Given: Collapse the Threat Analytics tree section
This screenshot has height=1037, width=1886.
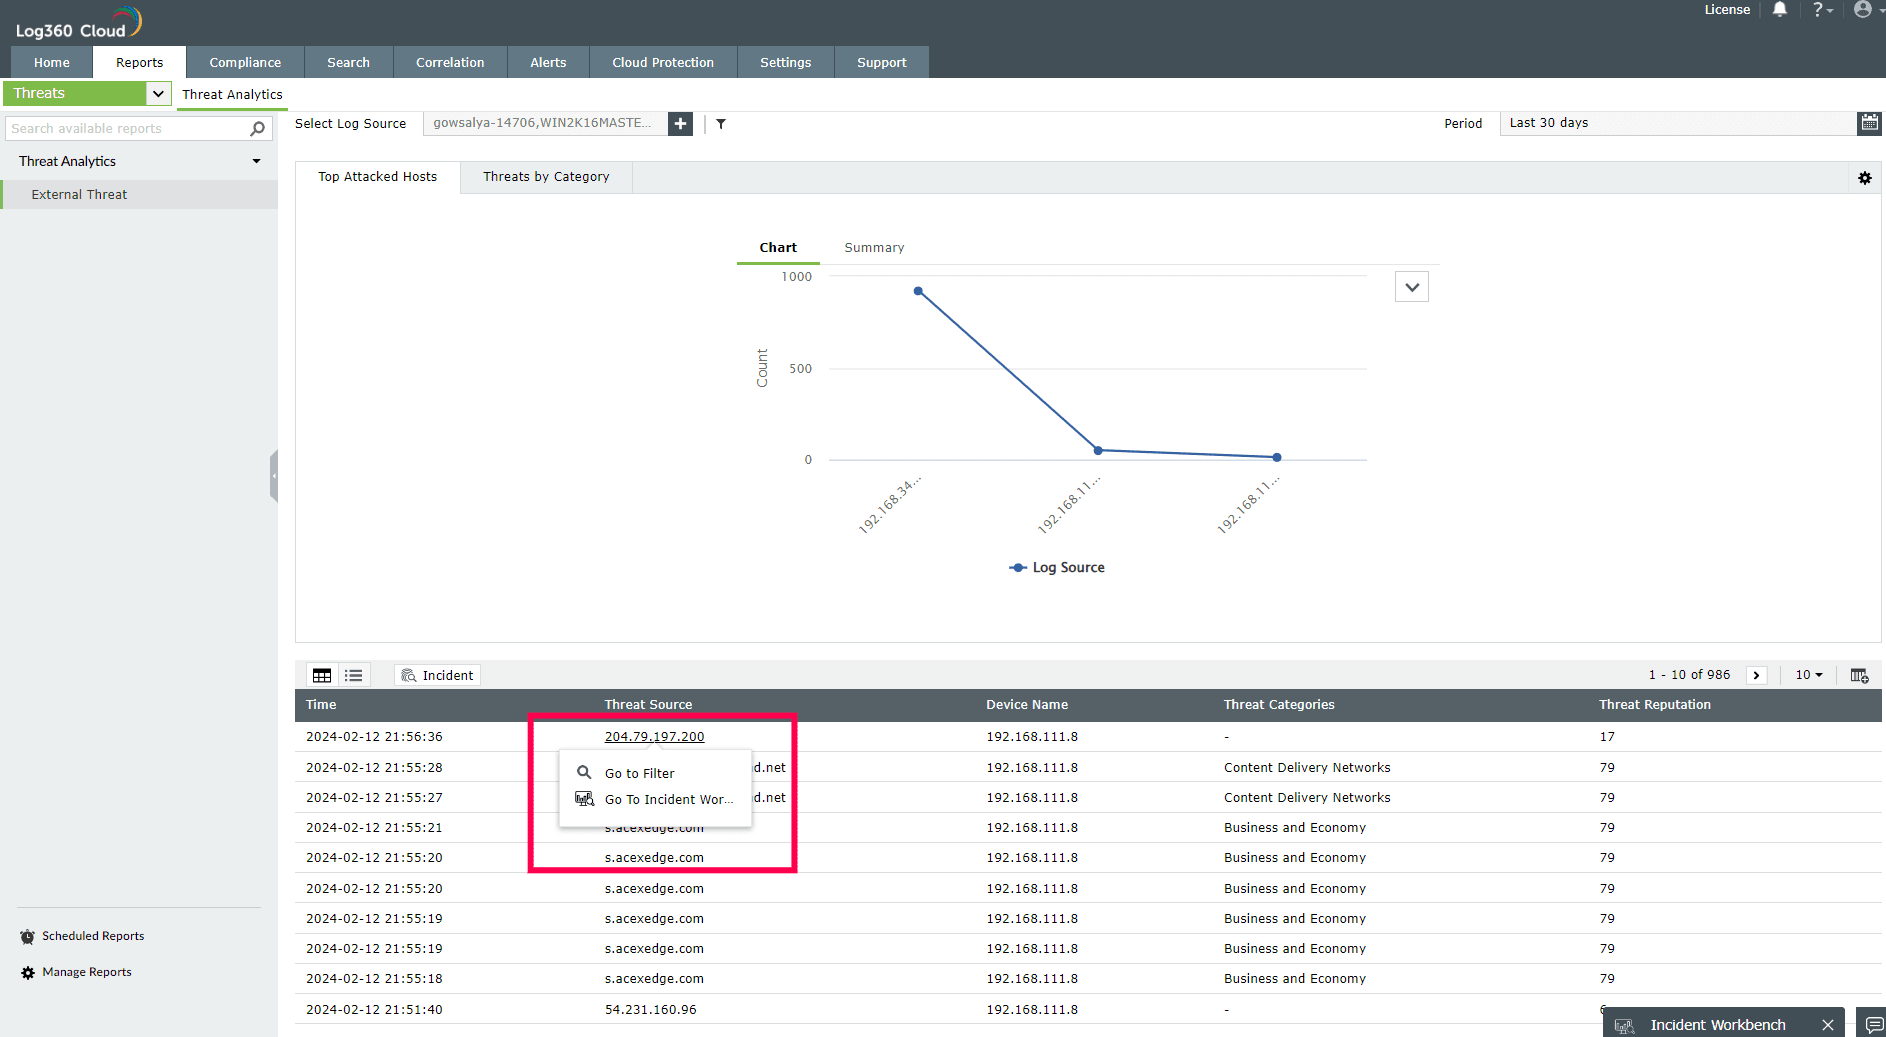Looking at the screenshot, I should (x=257, y=162).
